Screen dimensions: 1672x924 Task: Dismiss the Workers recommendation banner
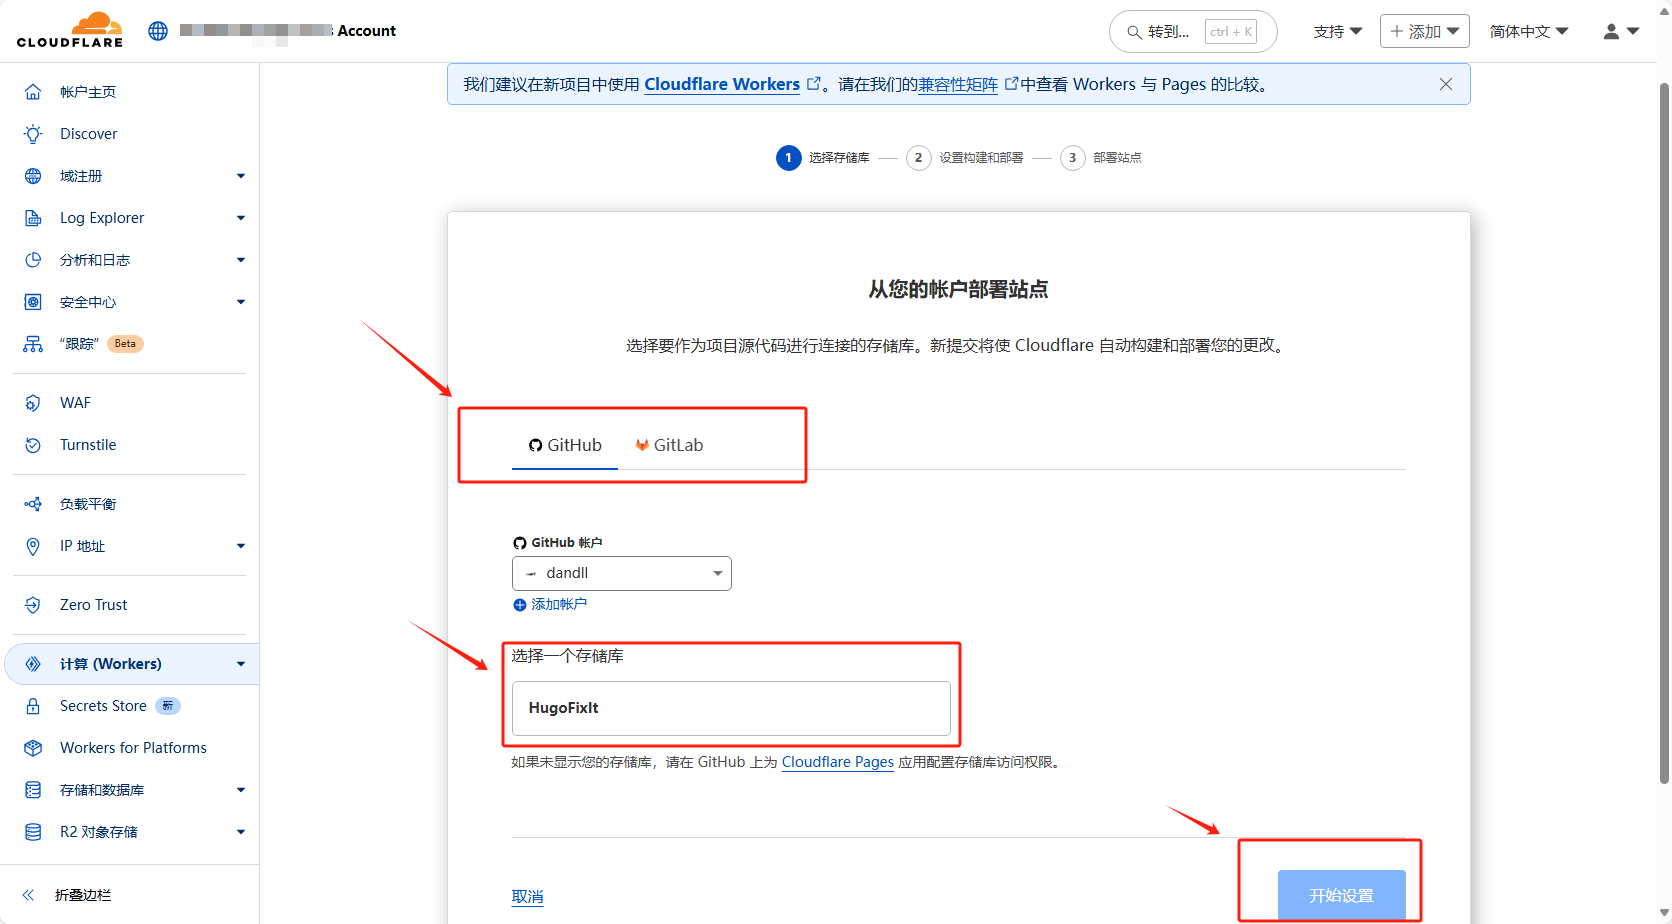tap(1445, 84)
